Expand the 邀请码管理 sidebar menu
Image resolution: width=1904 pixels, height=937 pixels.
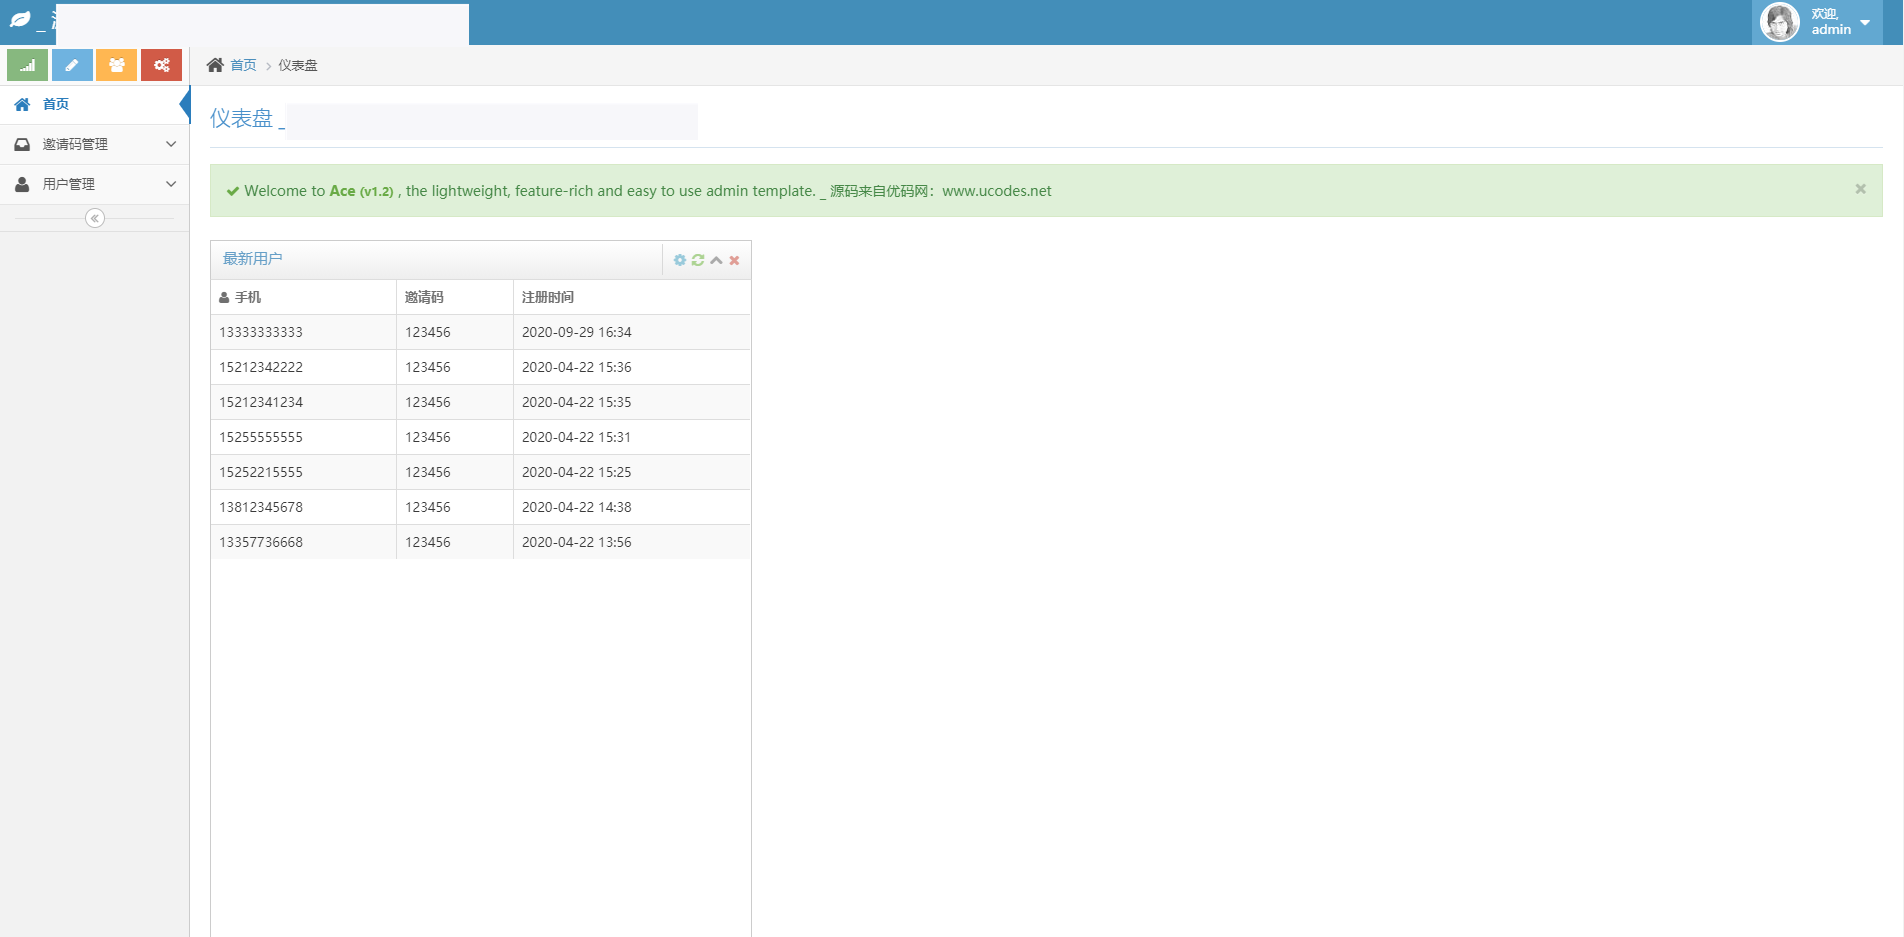(94, 144)
